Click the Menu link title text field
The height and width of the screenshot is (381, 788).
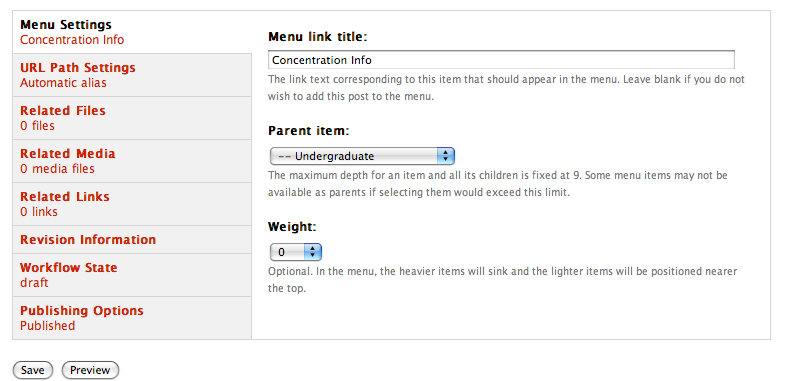[x=501, y=60]
